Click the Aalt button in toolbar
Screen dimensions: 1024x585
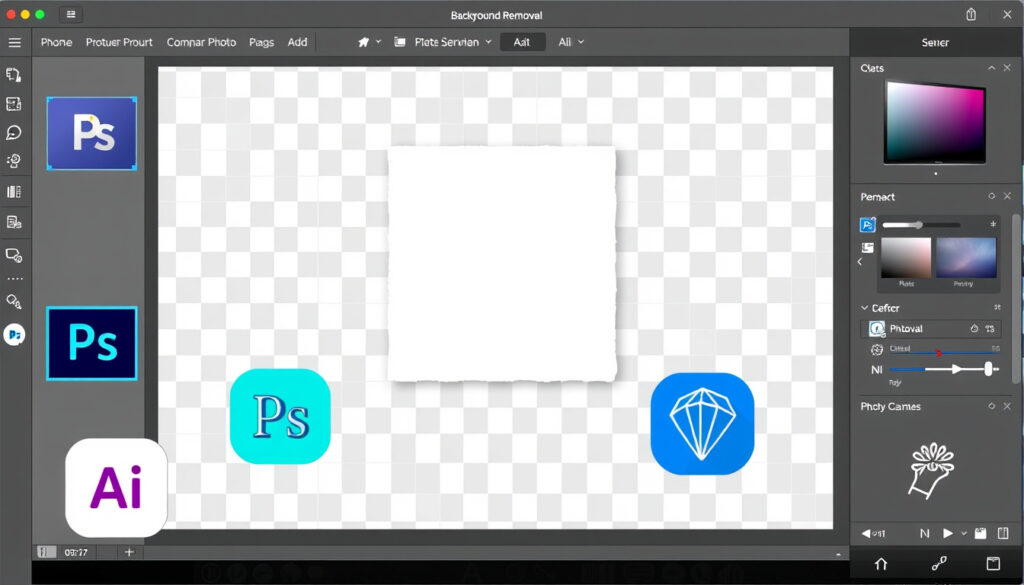[522, 42]
